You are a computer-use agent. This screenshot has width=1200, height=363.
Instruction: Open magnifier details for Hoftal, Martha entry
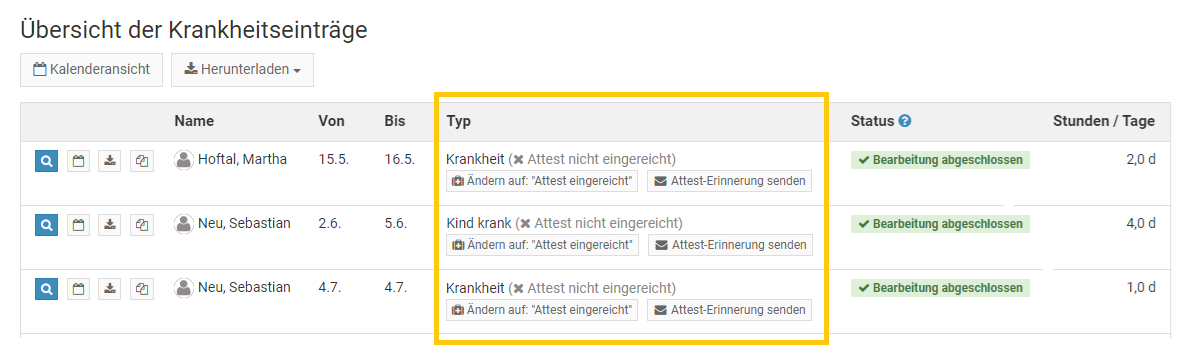[47, 161]
